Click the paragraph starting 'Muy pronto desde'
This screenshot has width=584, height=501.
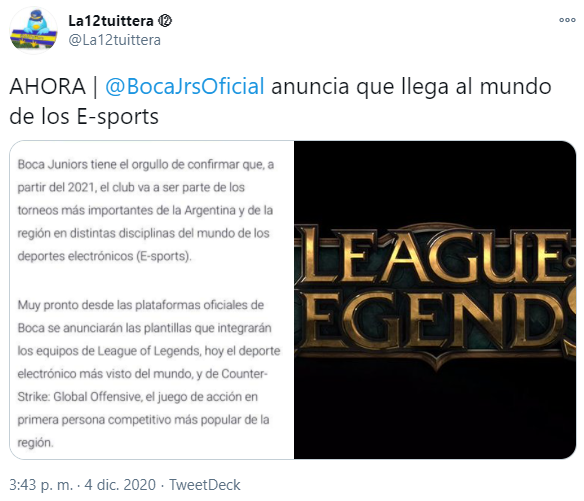(149, 374)
